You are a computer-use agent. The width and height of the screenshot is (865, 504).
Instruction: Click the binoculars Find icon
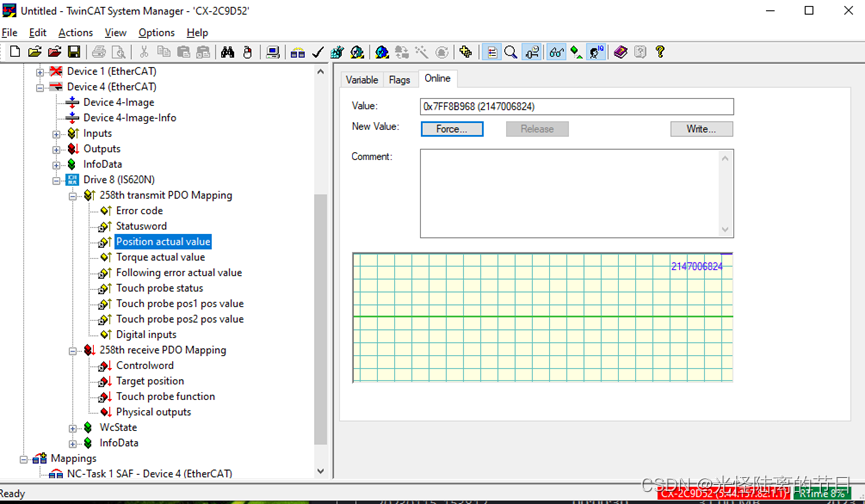[x=227, y=52]
